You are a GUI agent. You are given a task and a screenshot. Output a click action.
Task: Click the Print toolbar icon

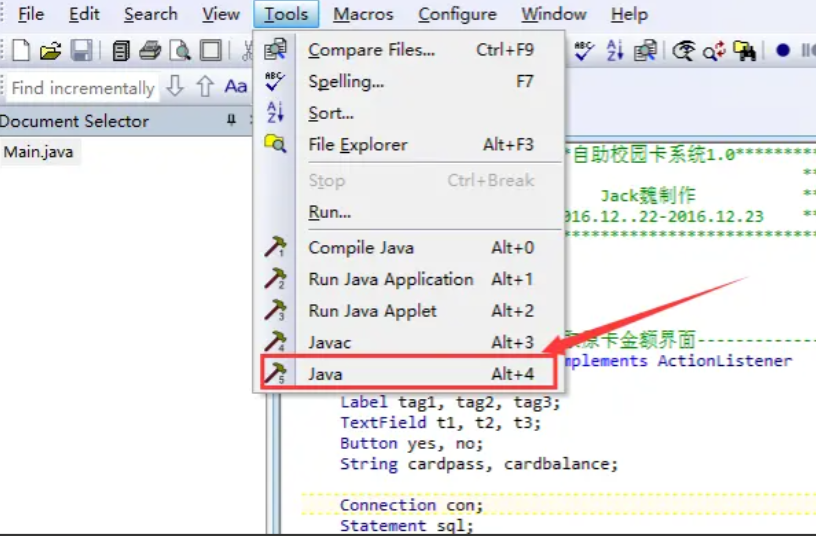click(x=150, y=51)
